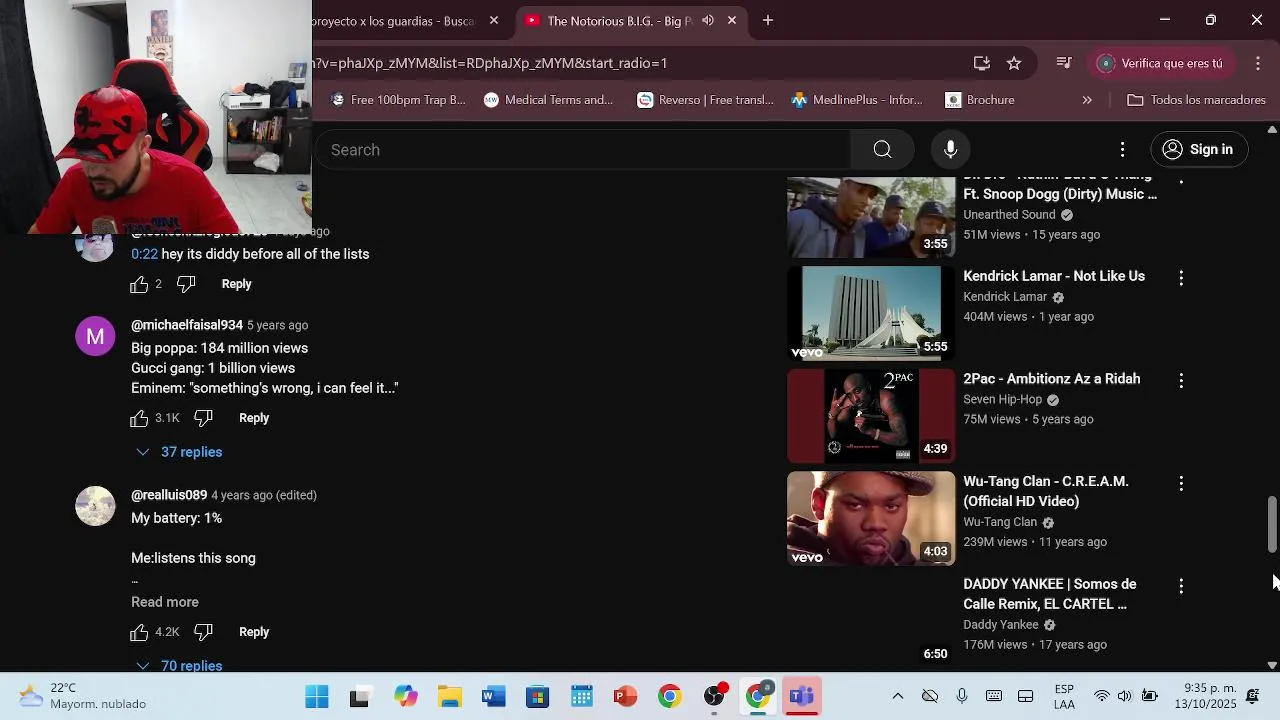Open @realluis089 channel link
This screenshot has width=1280, height=720.
pos(169,495)
